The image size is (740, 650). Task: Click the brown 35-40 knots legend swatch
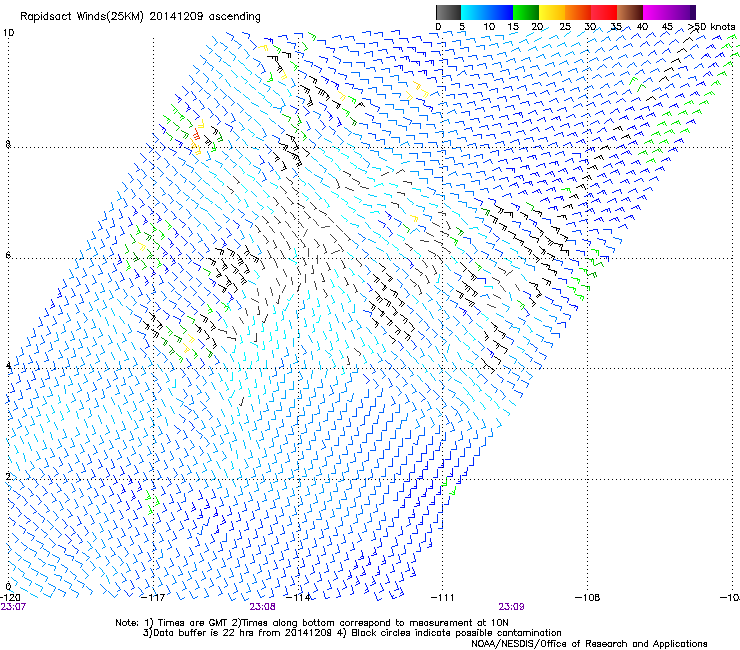click(630, 12)
